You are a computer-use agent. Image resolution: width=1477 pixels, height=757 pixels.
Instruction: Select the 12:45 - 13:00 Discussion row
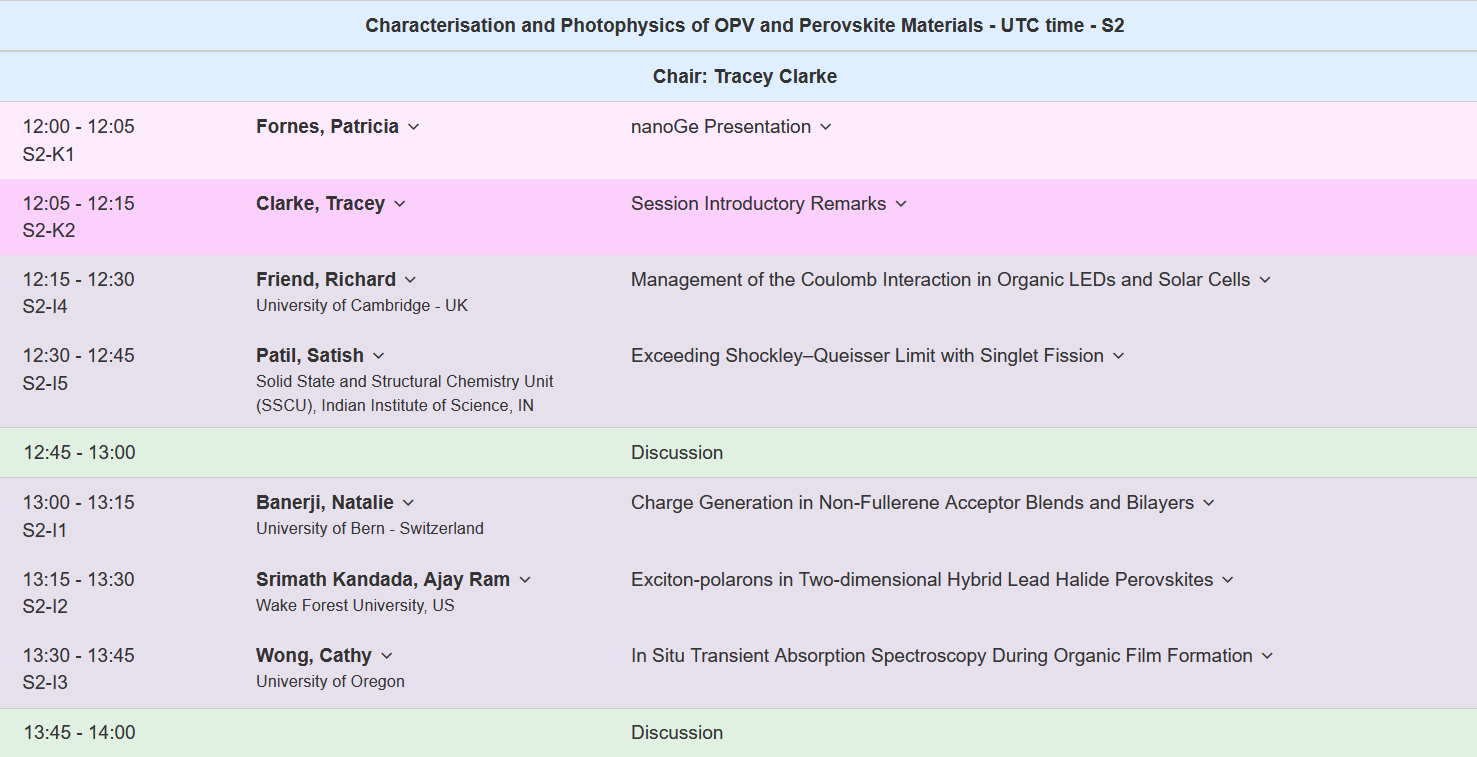tap(738, 453)
